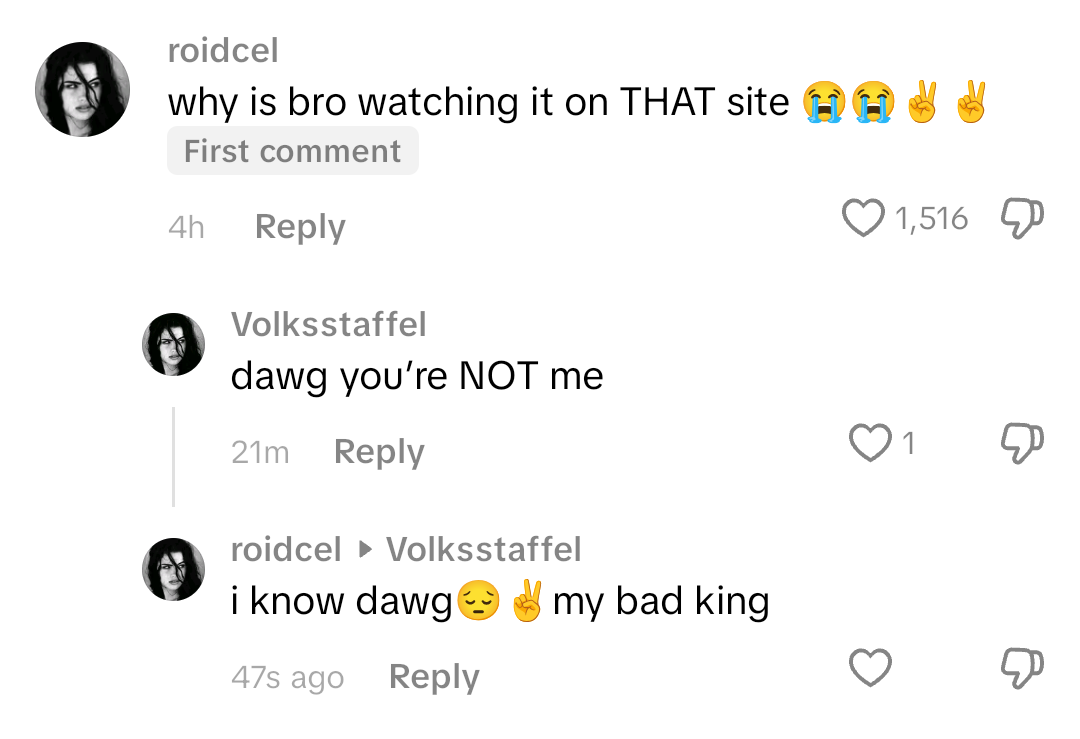
Task: Open the mentioned Volksstaffel username in reply
Action: 483,549
